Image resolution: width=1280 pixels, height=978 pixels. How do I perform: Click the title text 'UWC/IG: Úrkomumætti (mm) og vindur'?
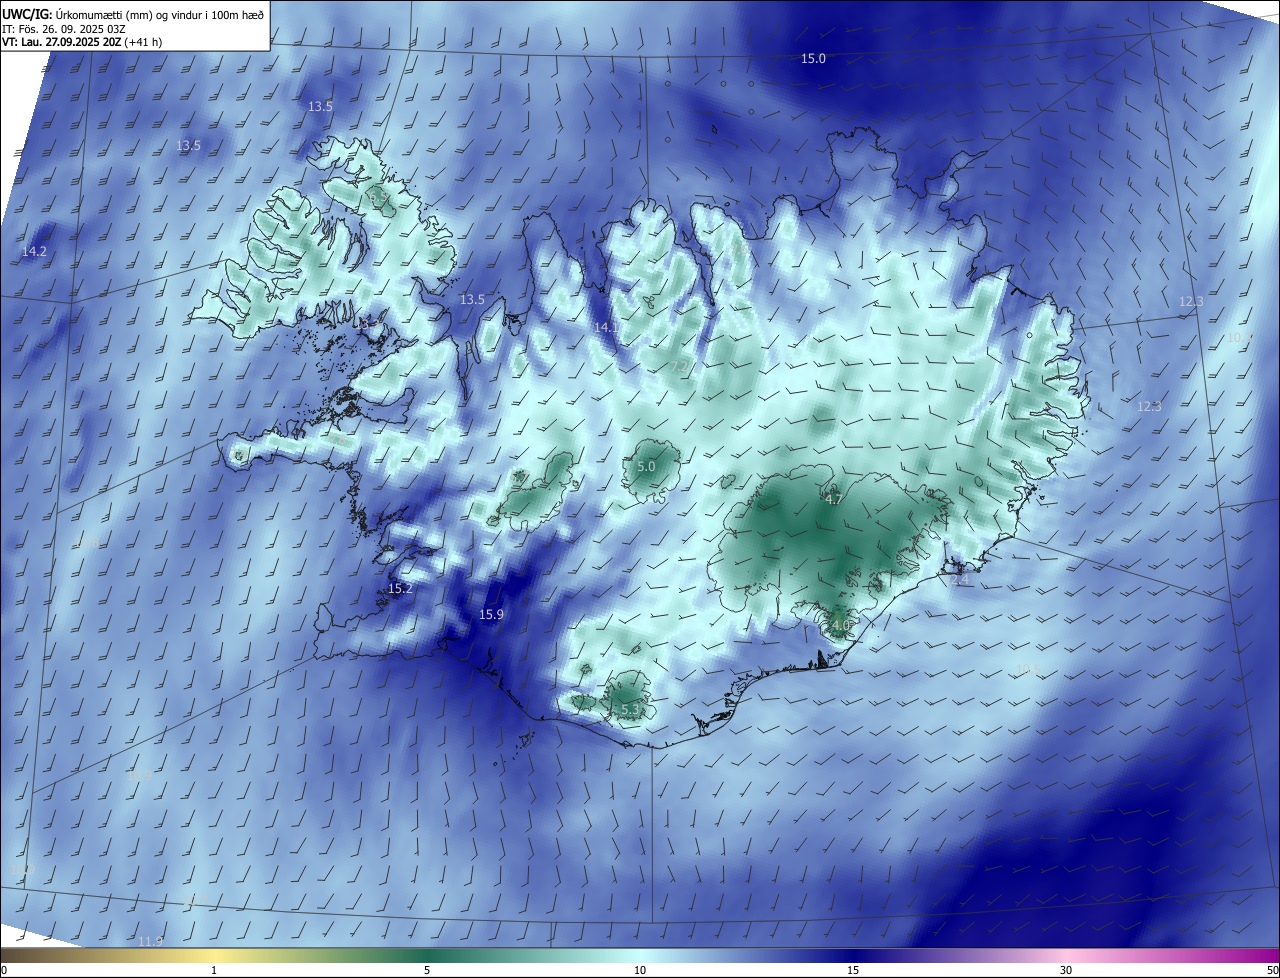coord(102,14)
